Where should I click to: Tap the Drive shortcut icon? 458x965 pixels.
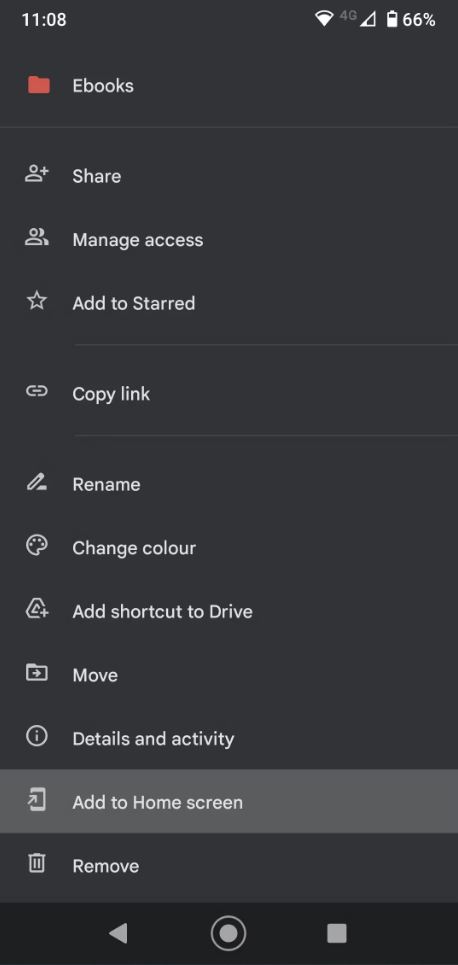37,610
